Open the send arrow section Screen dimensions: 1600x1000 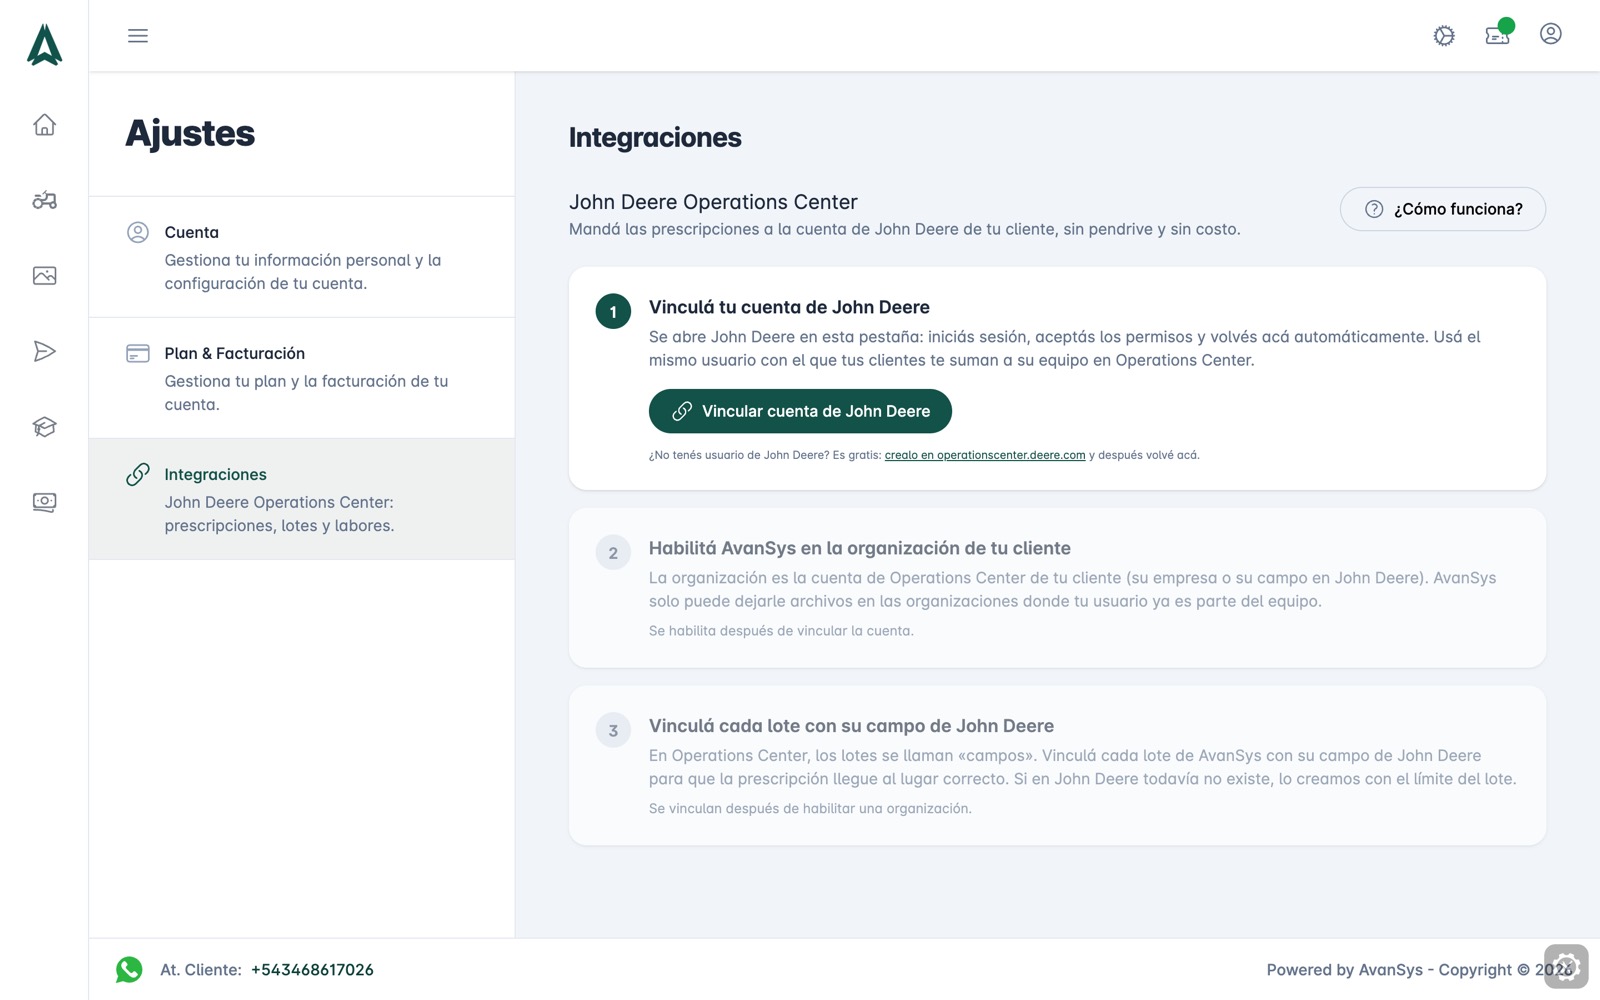(44, 351)
